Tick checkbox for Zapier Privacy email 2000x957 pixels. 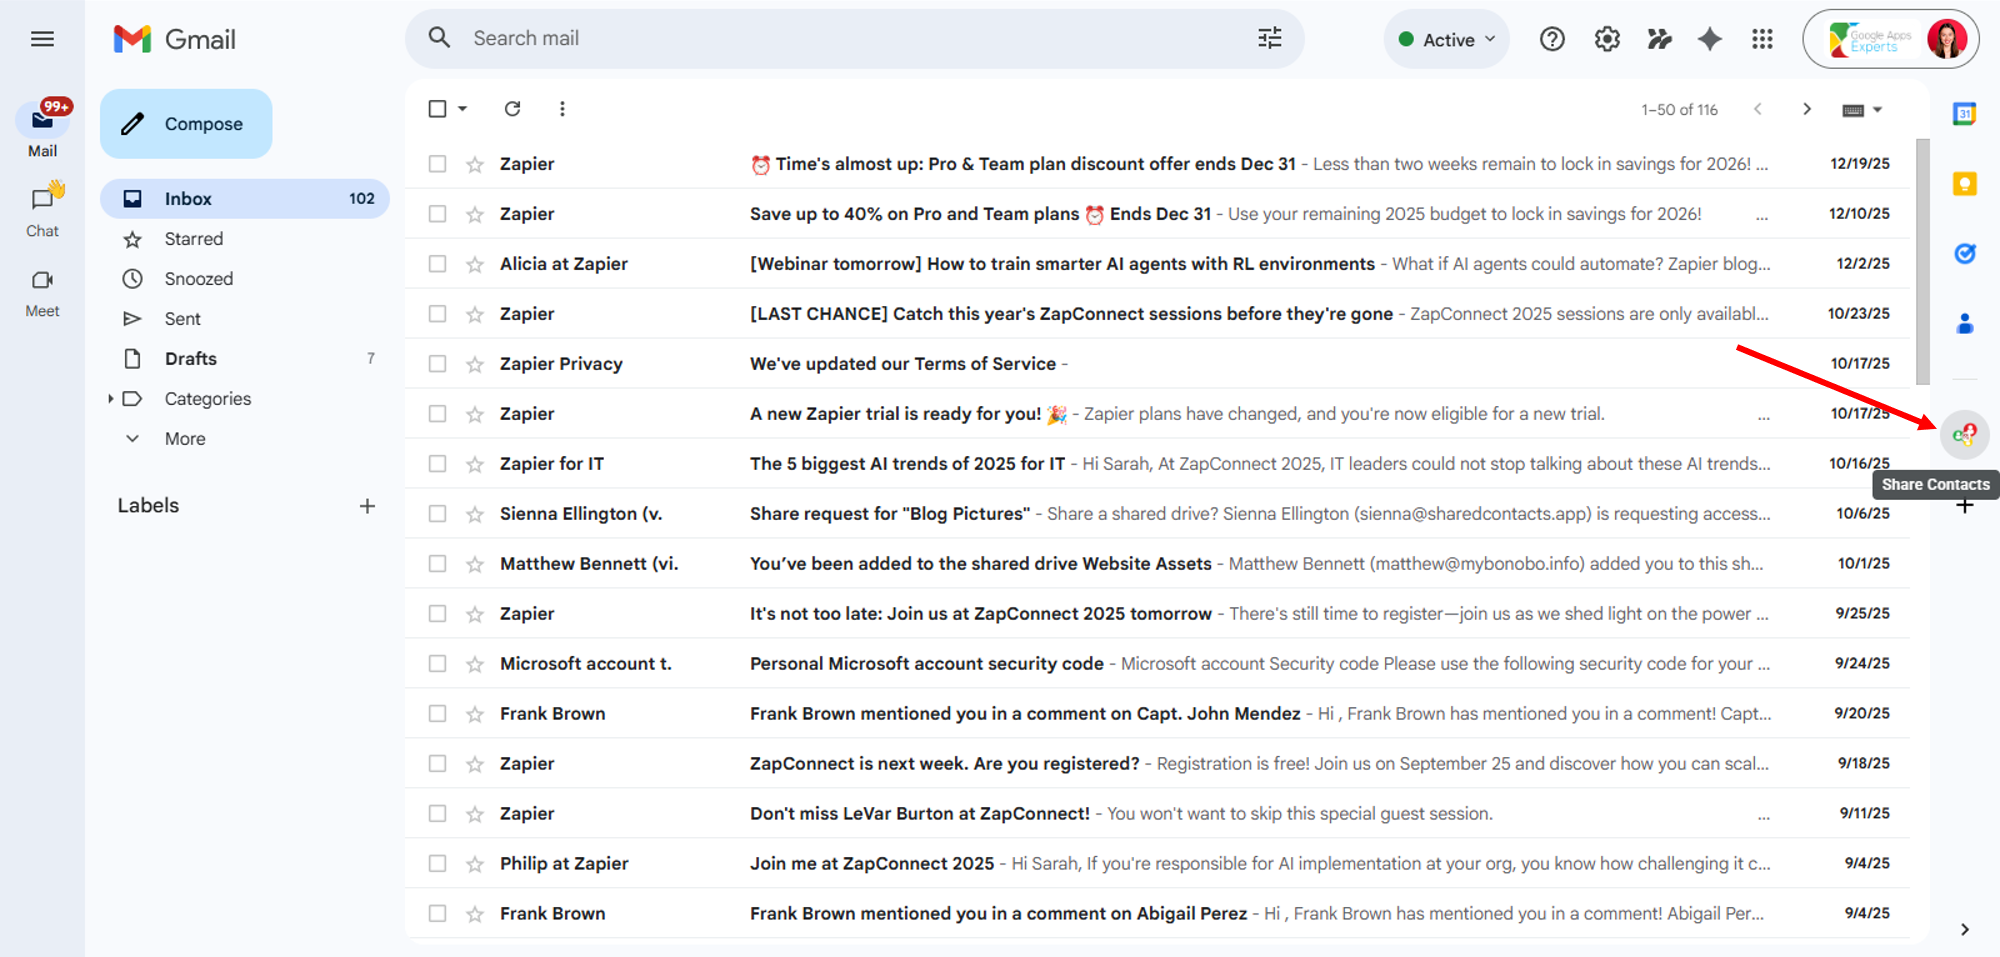pyautogui.click(x=437, y=364)
